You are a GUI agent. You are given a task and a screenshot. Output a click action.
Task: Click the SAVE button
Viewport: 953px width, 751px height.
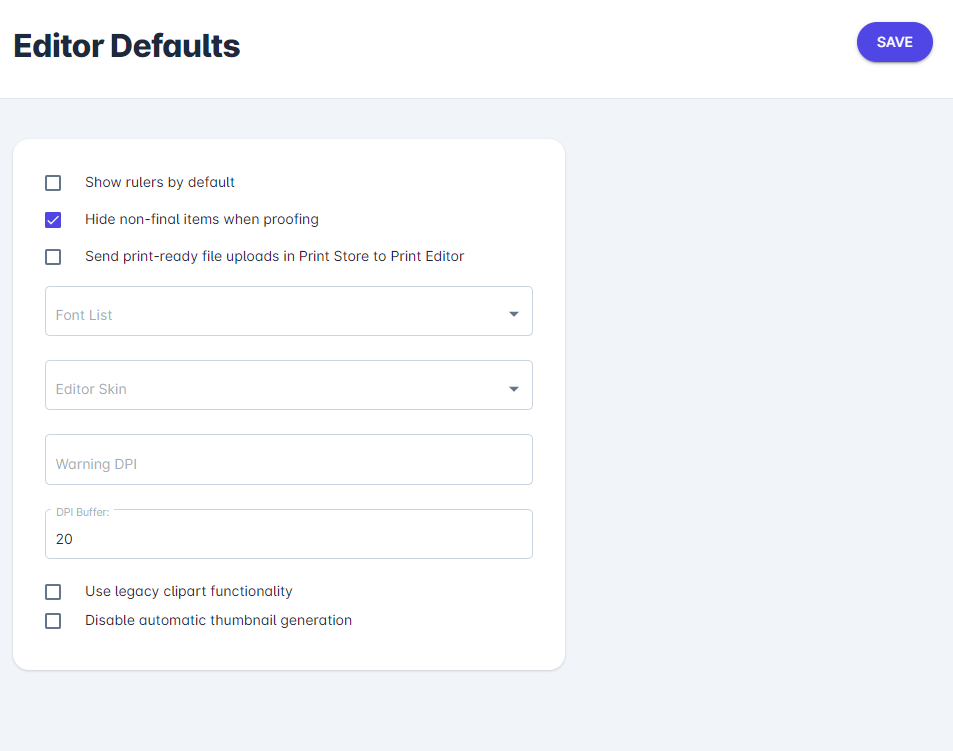click(894, 42)
